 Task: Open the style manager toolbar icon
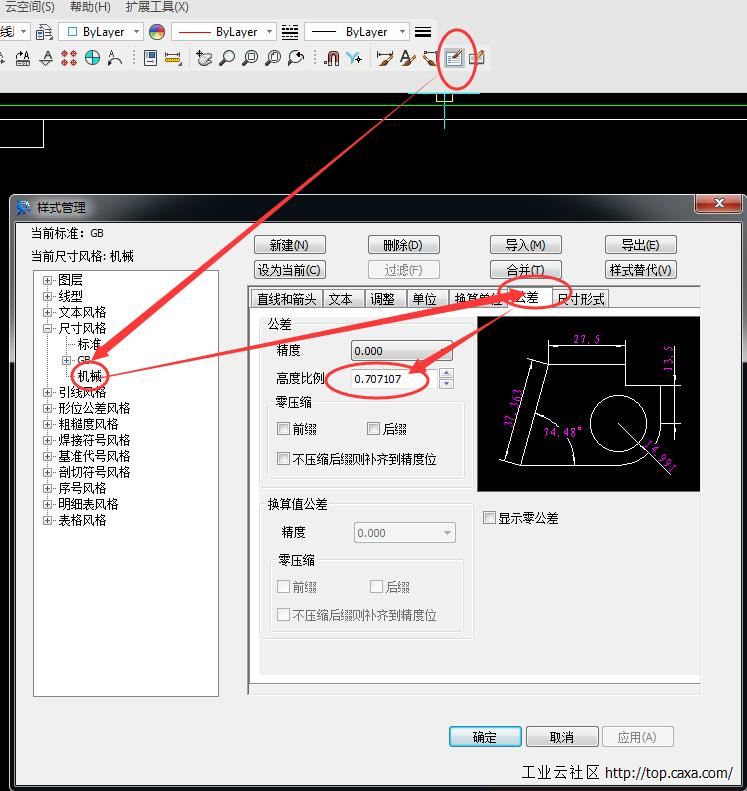454,59
